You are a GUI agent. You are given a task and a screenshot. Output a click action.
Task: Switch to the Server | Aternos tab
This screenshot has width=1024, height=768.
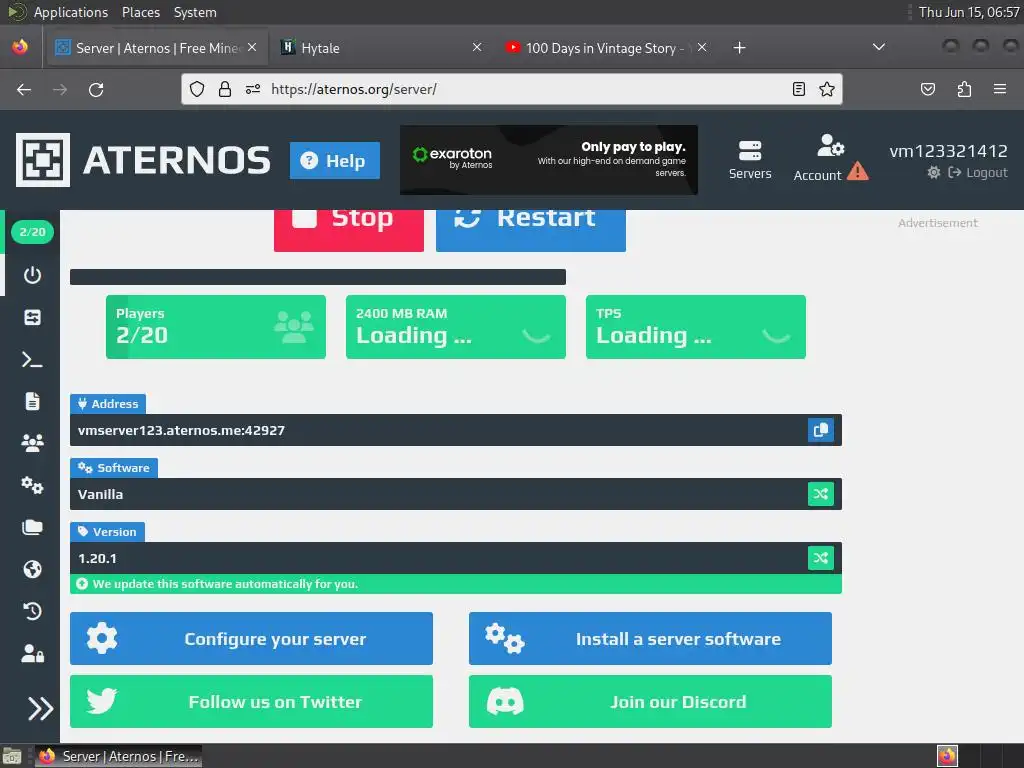155,48
